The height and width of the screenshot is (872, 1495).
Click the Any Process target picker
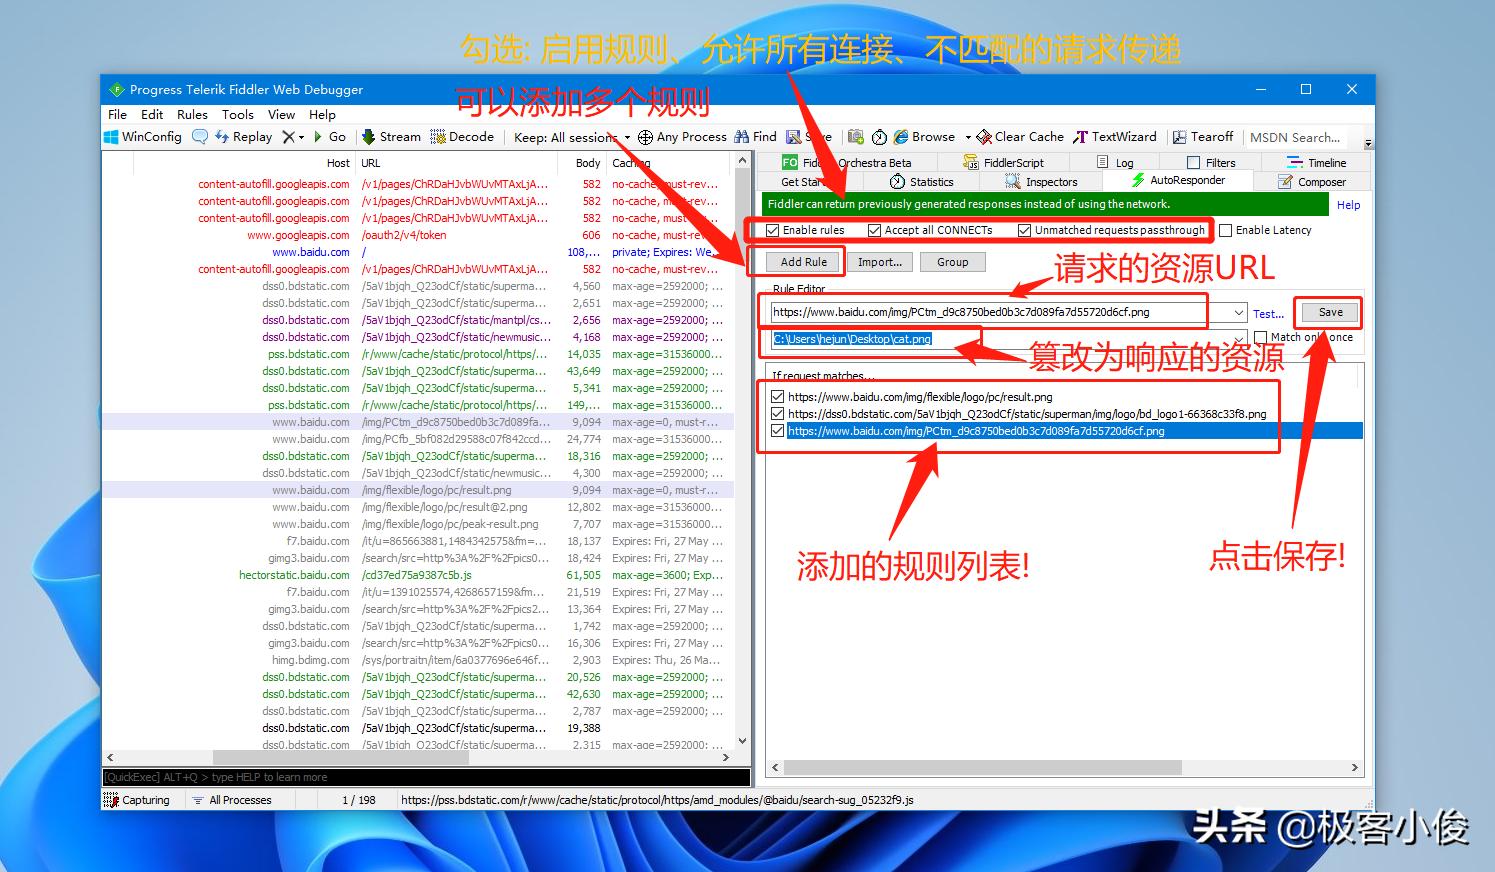coord(682,137)
